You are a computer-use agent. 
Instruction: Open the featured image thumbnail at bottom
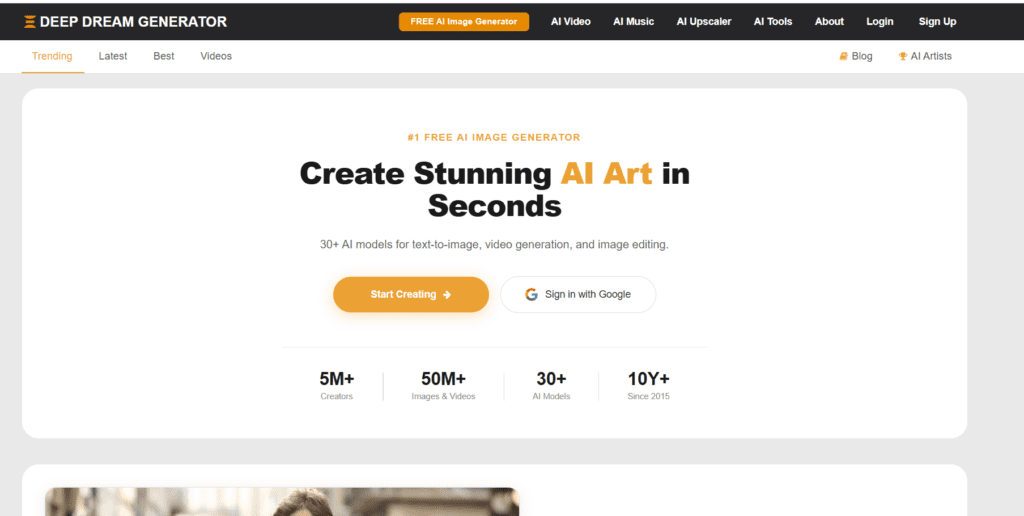282,502
